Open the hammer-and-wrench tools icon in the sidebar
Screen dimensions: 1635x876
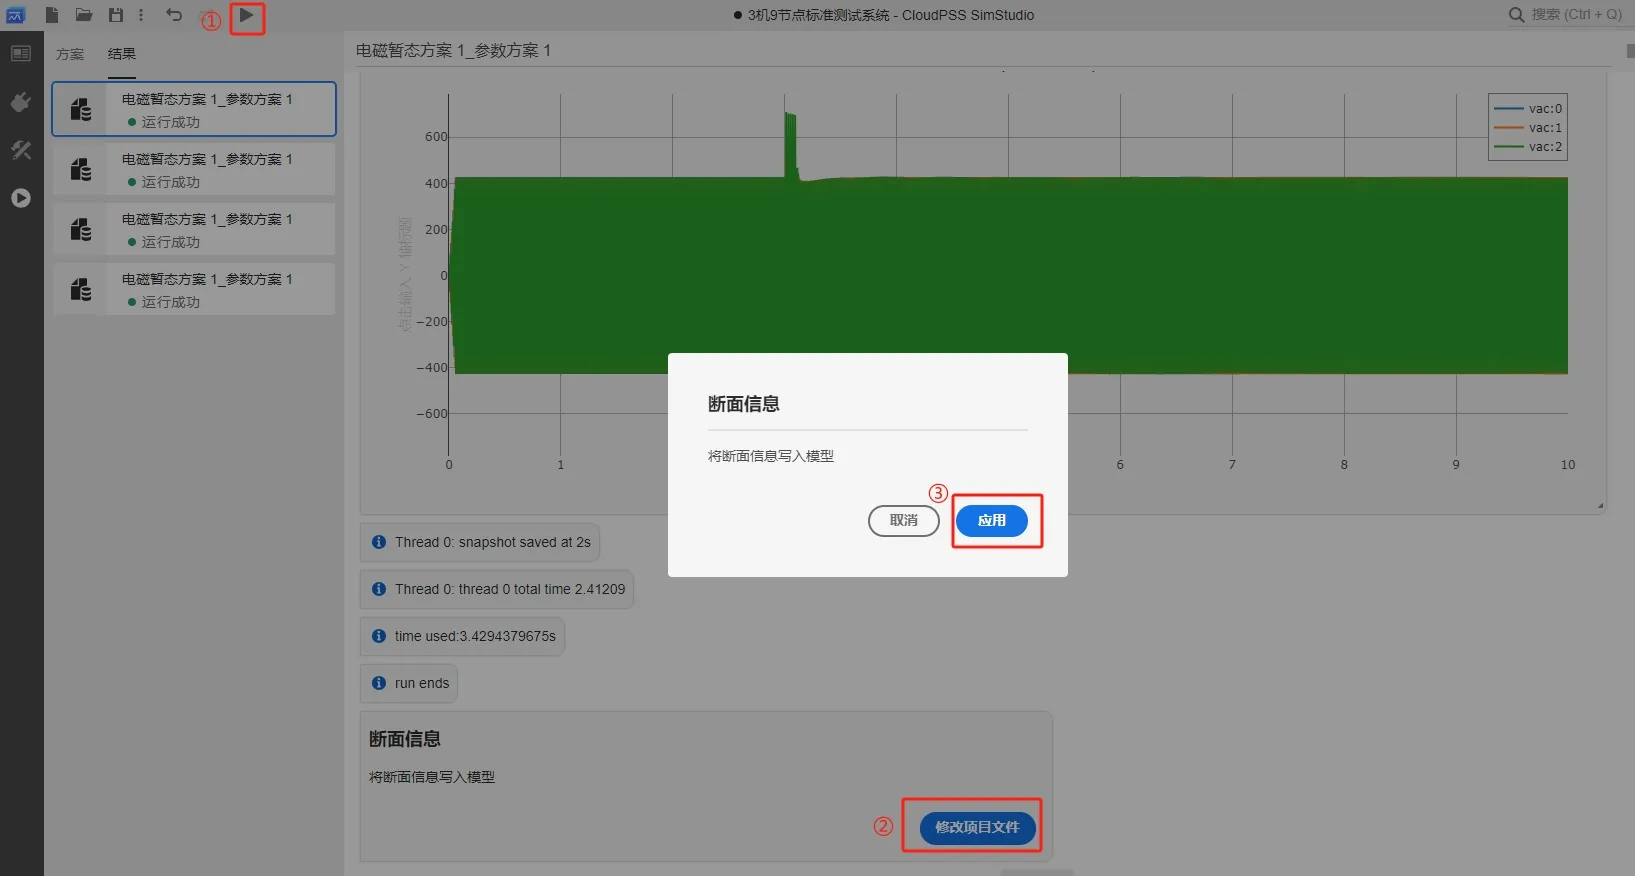coord(21,150)
